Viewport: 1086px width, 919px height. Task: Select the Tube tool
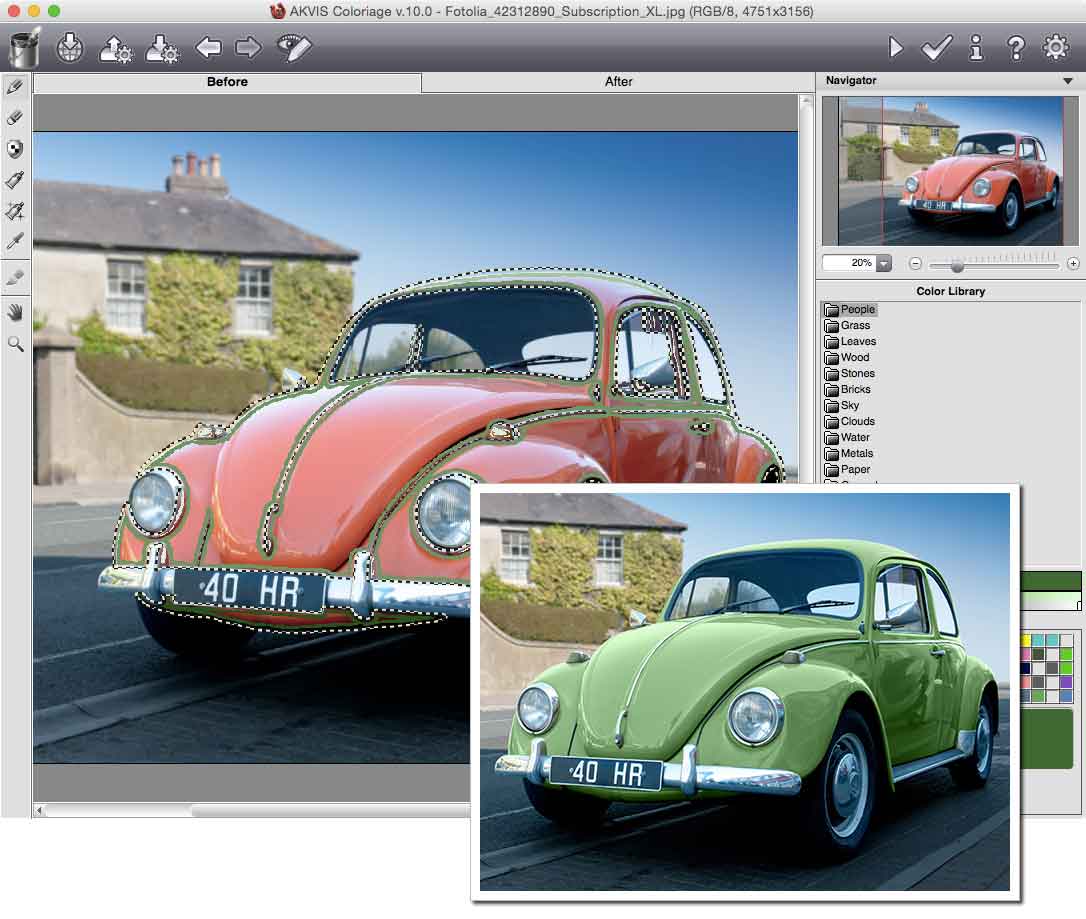tap(15, 180)
